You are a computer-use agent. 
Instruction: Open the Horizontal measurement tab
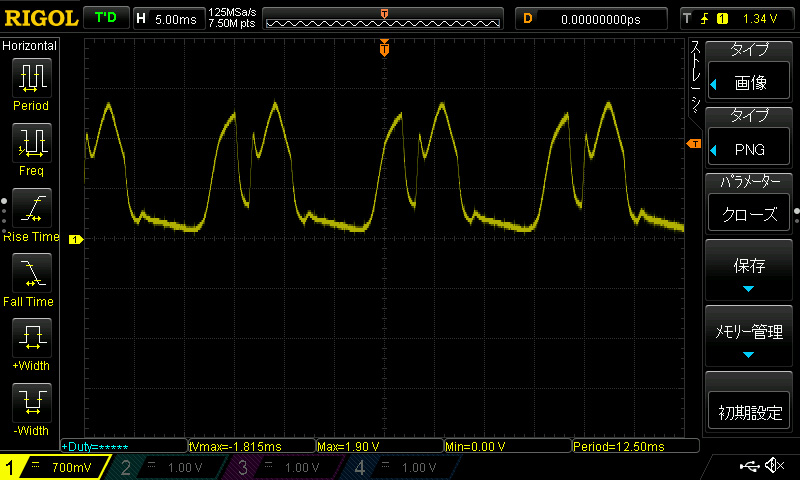[x=30, y=46]
